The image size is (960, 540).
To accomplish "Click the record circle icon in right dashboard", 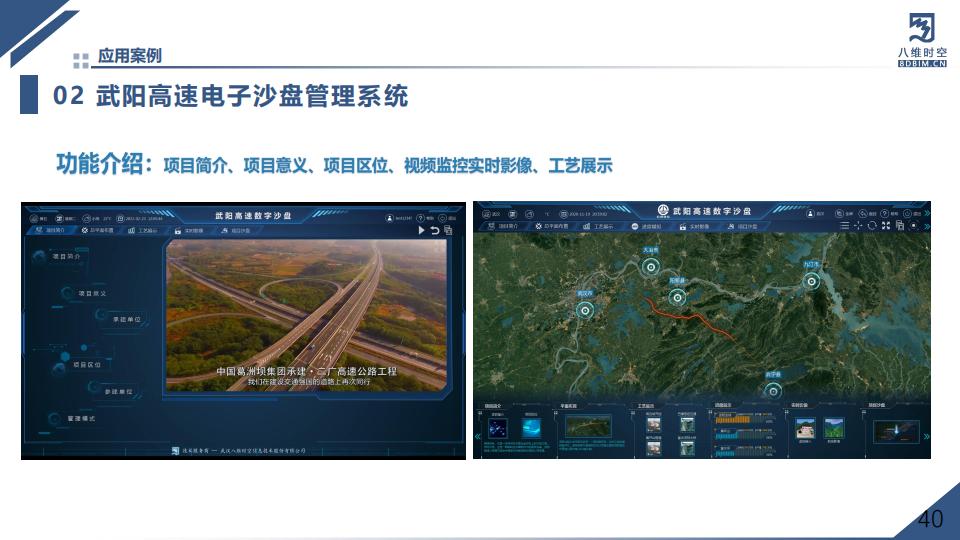I will 913,226.
